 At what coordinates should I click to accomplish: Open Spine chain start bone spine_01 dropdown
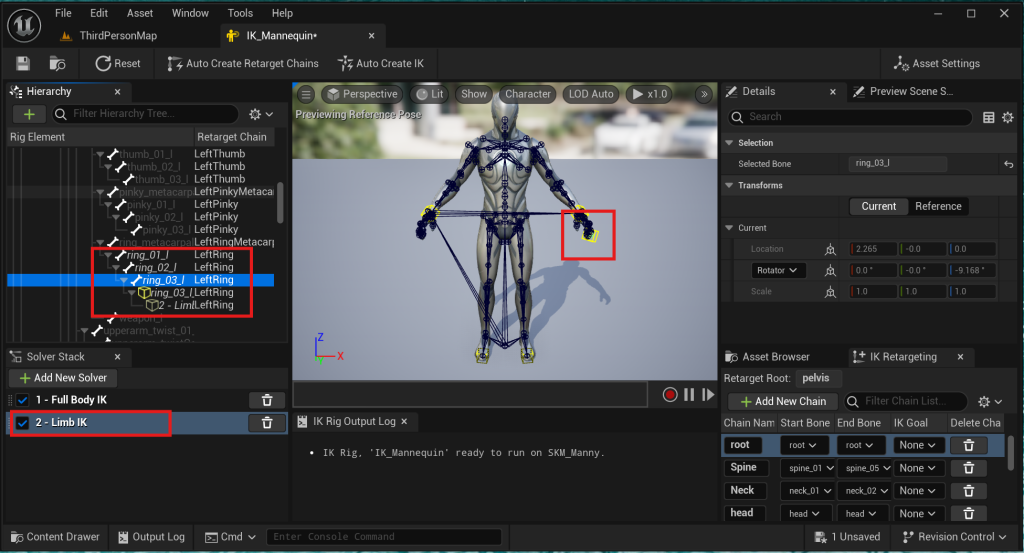(808, 468)
